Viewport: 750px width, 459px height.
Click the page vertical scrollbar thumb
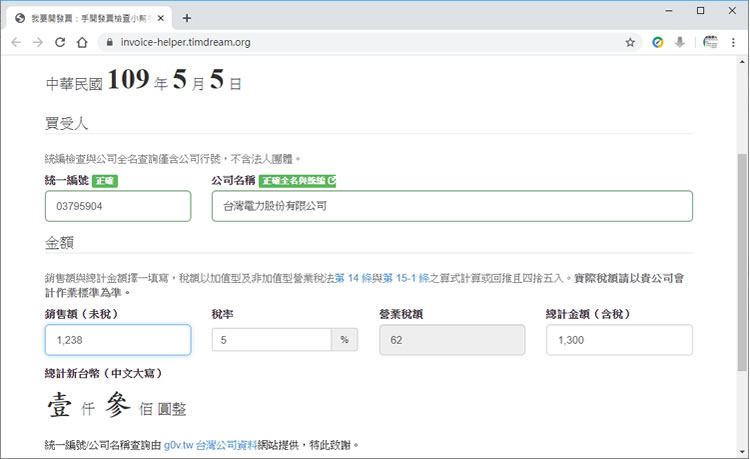coord(742,262)
